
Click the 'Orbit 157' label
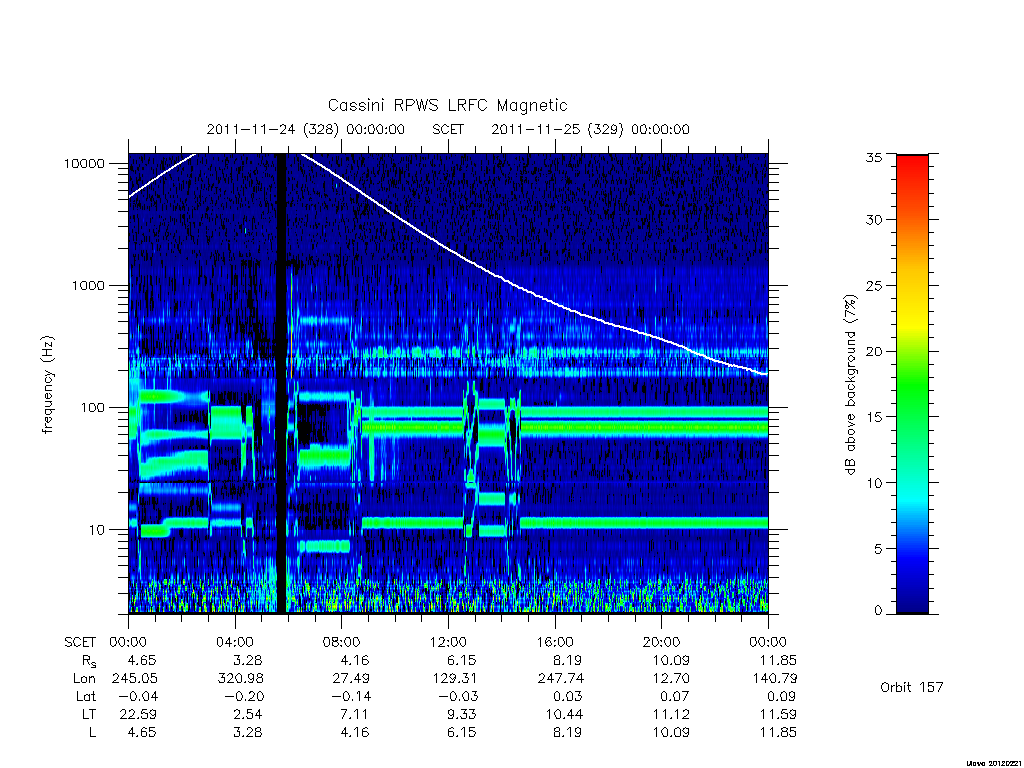pyautogui.click(x=912, y=687)
